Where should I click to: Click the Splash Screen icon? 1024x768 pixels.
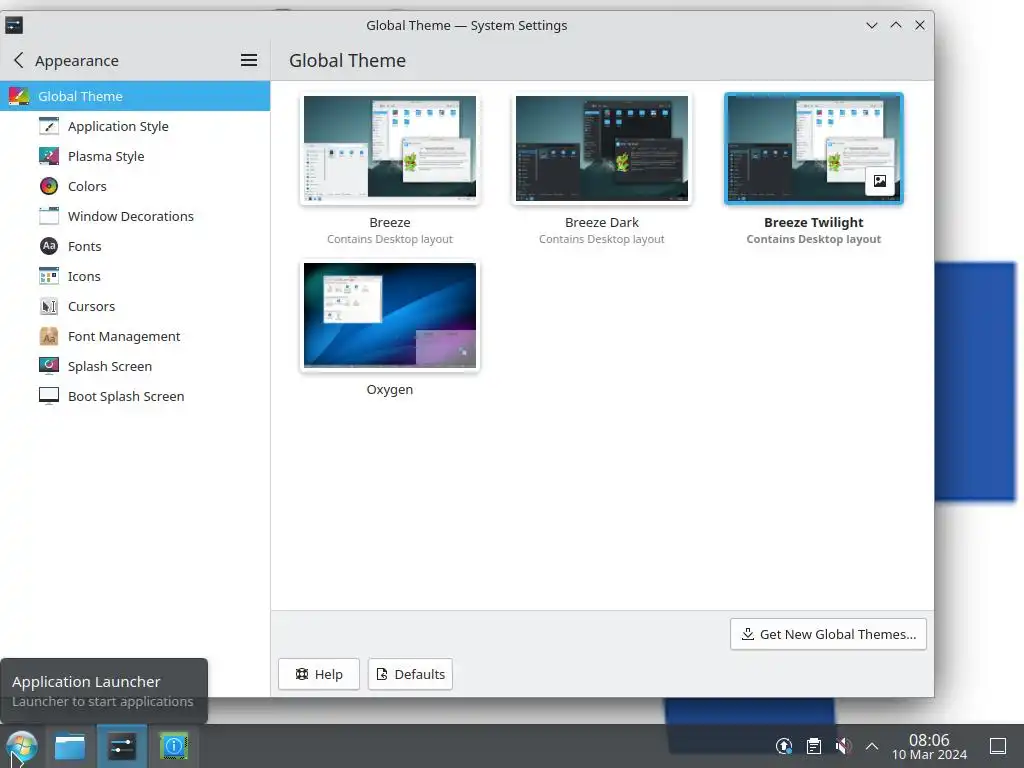click(x=49, y=366)
